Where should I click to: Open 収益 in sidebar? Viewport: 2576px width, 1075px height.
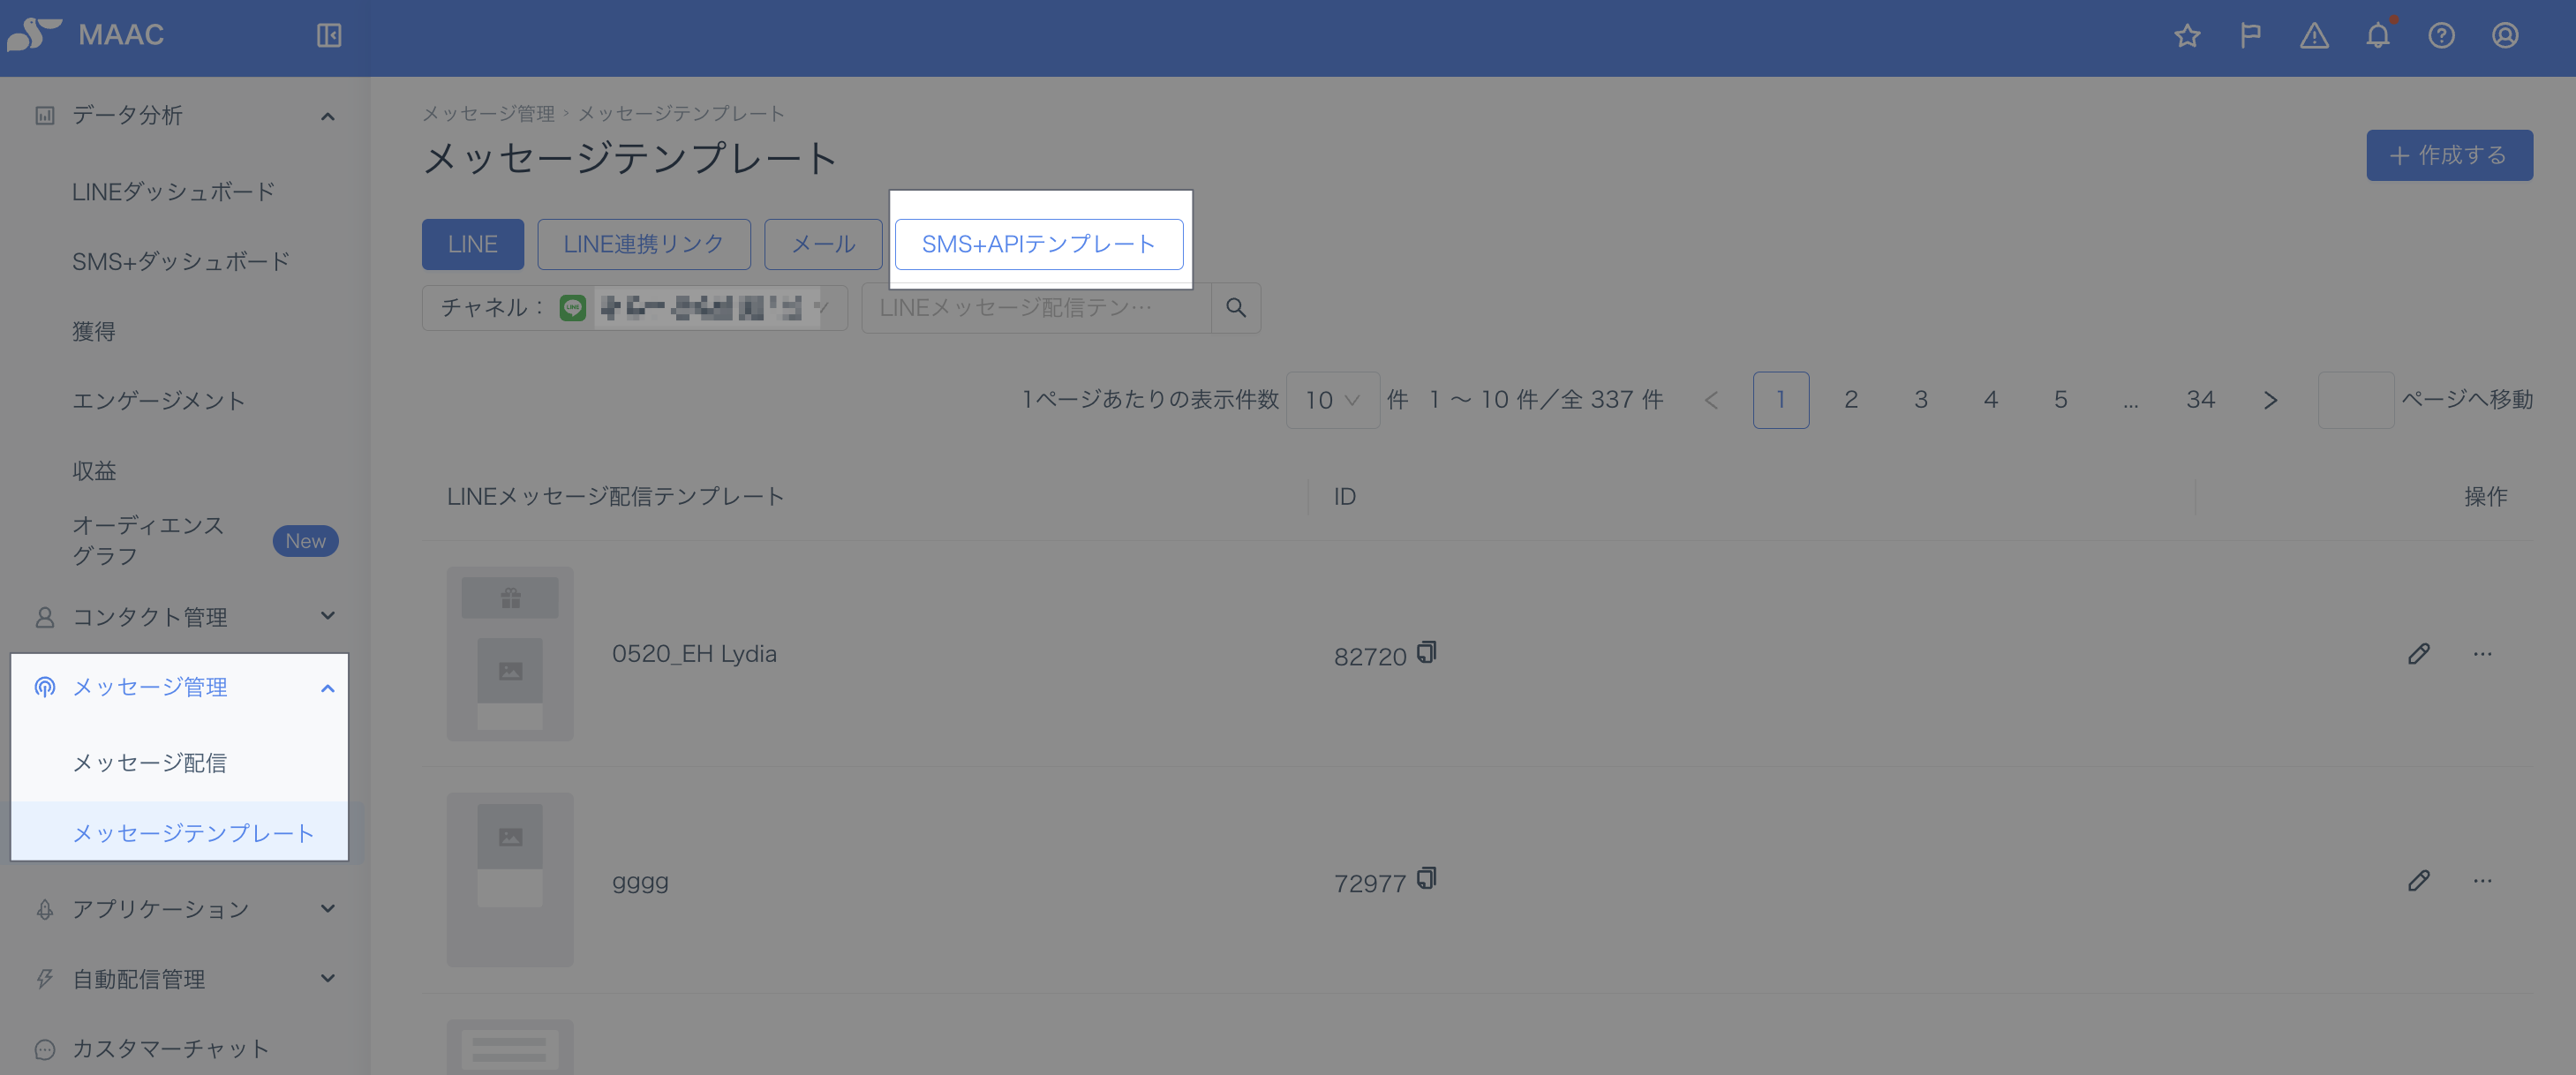click(94, 471)
